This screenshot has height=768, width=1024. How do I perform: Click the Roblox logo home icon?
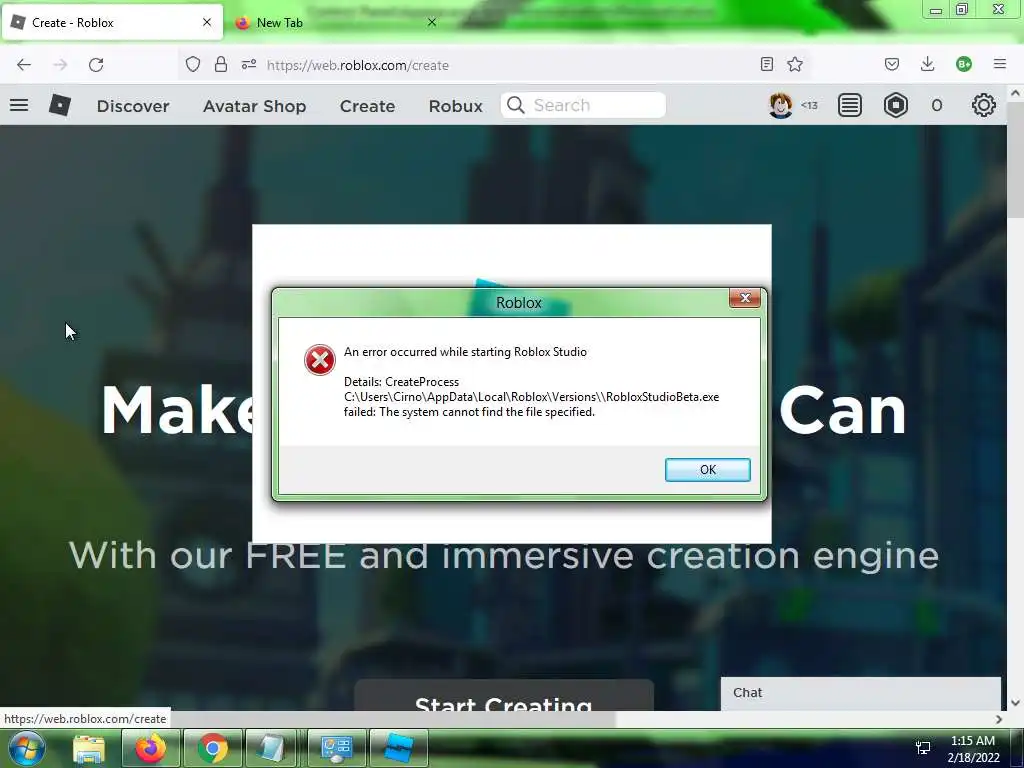[x=59, y=105]
